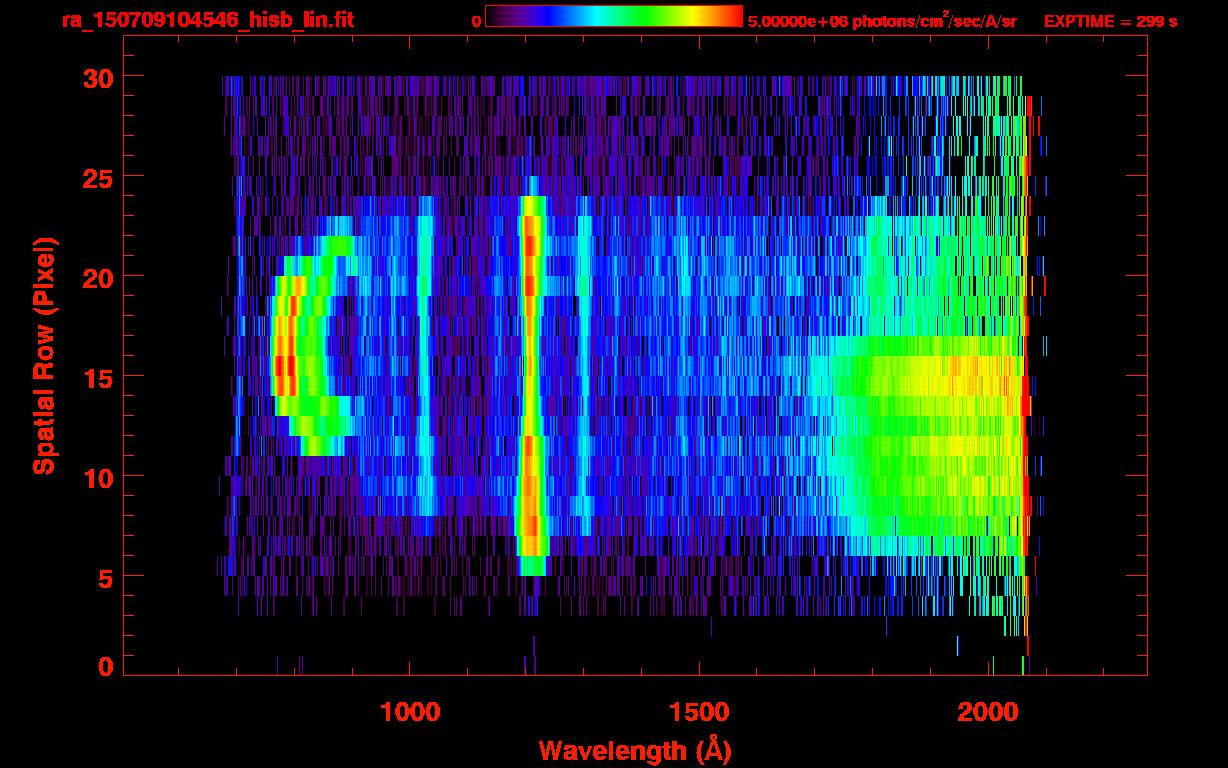Click the 1500 wavelength tick label
The height and width of the screenshot is (768, 1228).
(x=699, y=712)
